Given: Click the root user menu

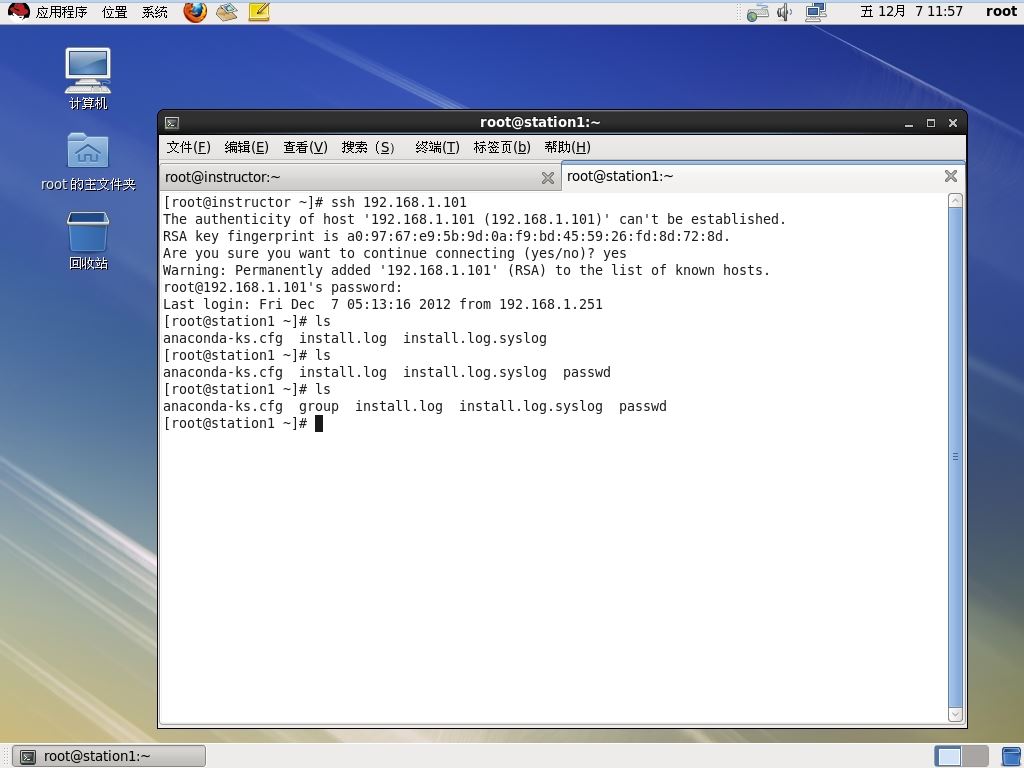Looking at the screenshot, I should (1001, 11).
